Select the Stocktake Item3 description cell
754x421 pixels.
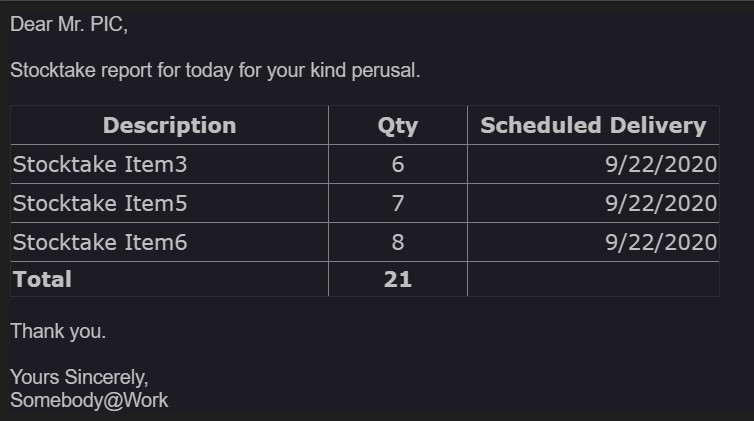click(100, 164)
